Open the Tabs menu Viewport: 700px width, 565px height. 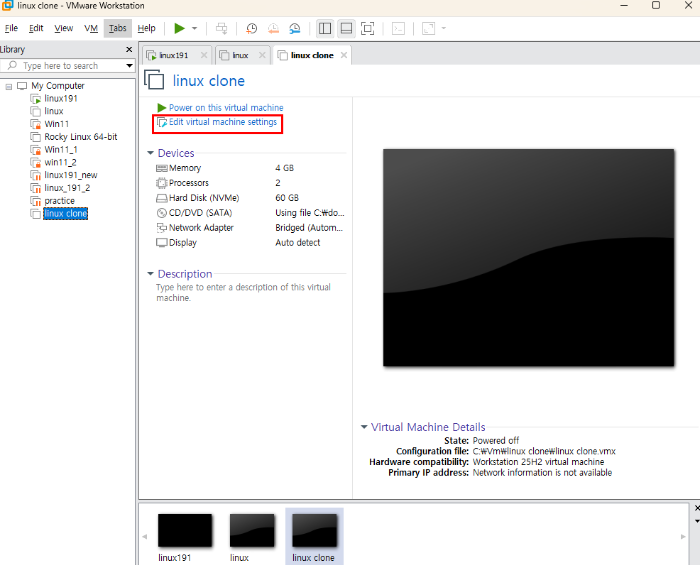pos(117,28)
